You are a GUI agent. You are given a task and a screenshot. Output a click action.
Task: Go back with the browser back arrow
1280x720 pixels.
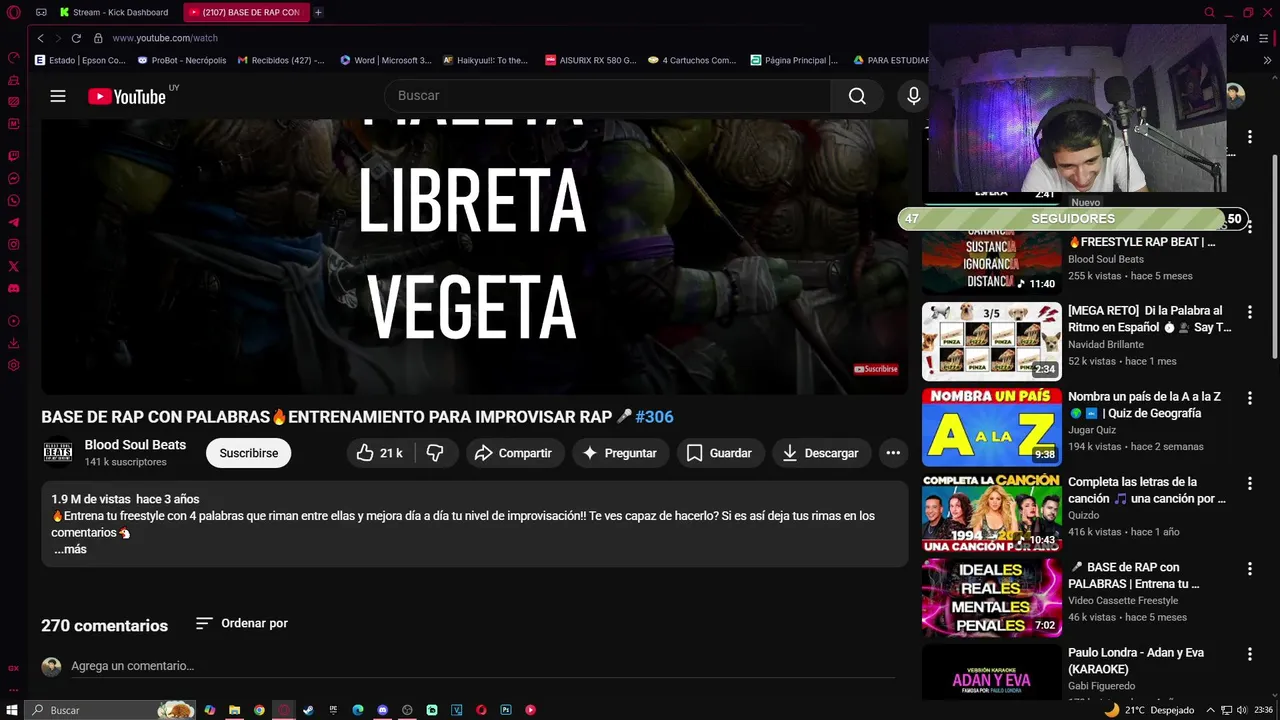pos(40,38)
